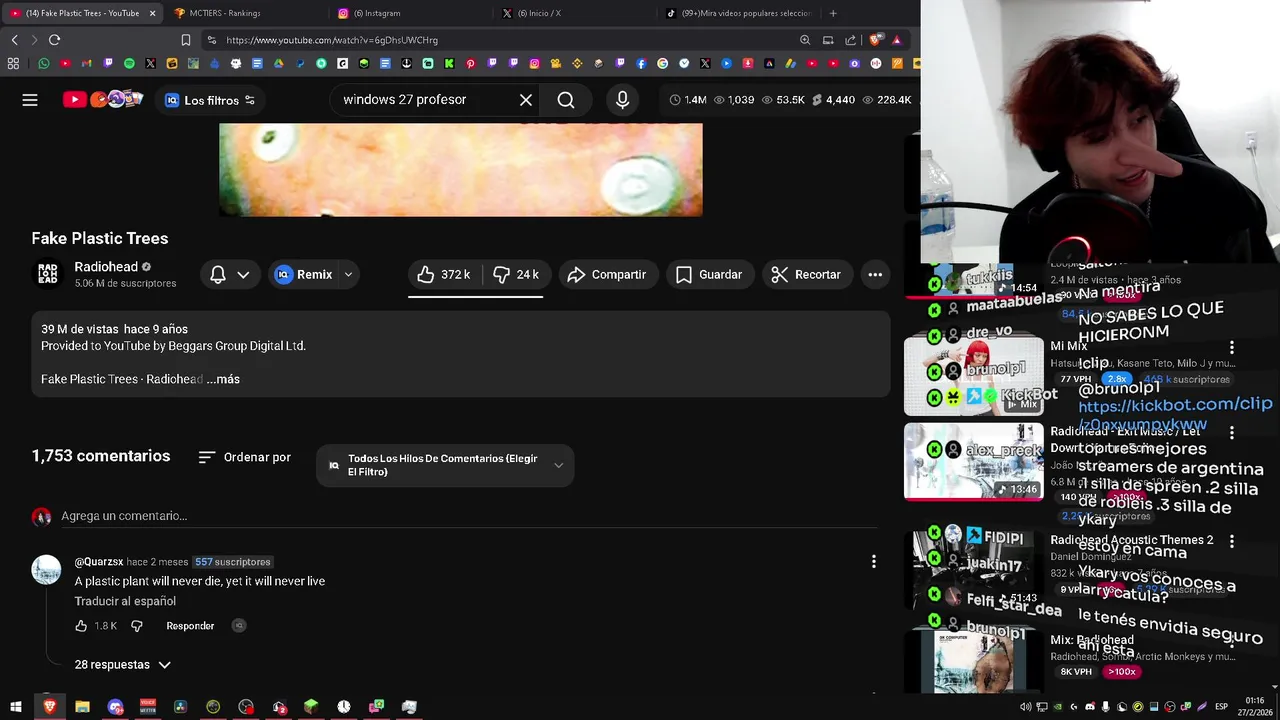Open the YouTube hamburger guide menu

(30, 100)
